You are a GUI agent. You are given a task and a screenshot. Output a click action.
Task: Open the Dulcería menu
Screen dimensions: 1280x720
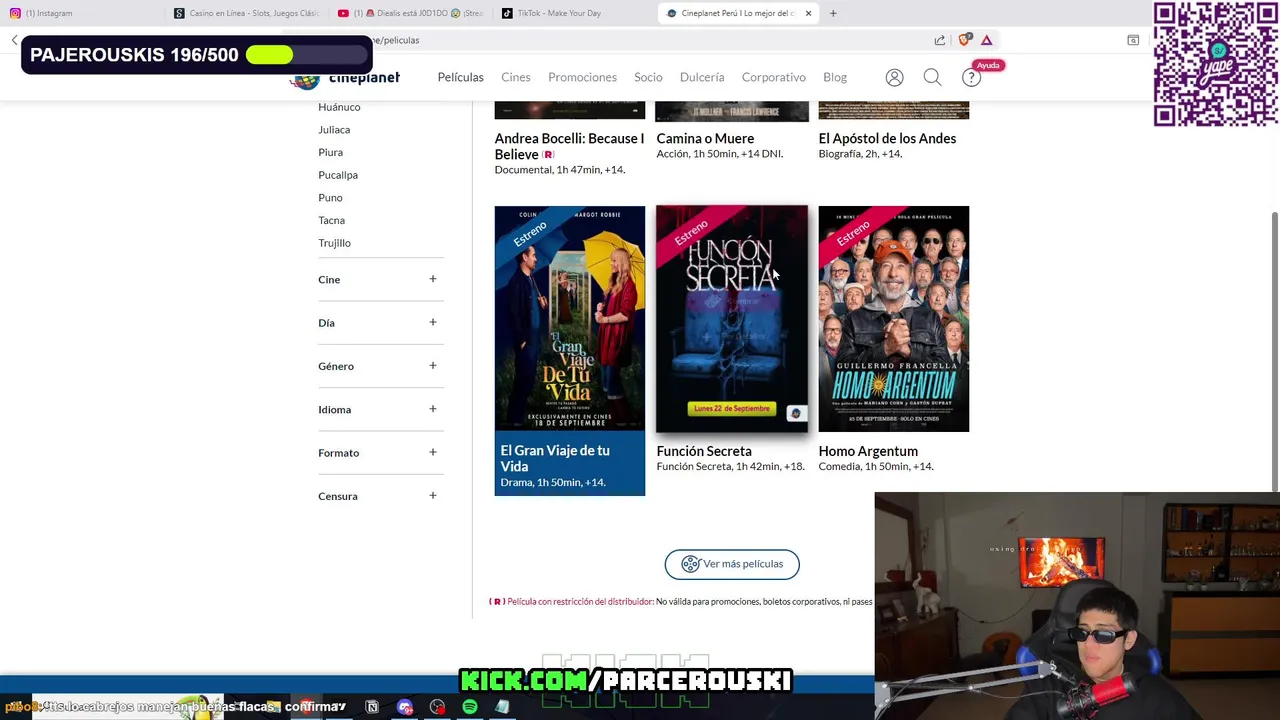tap(702, 77)
